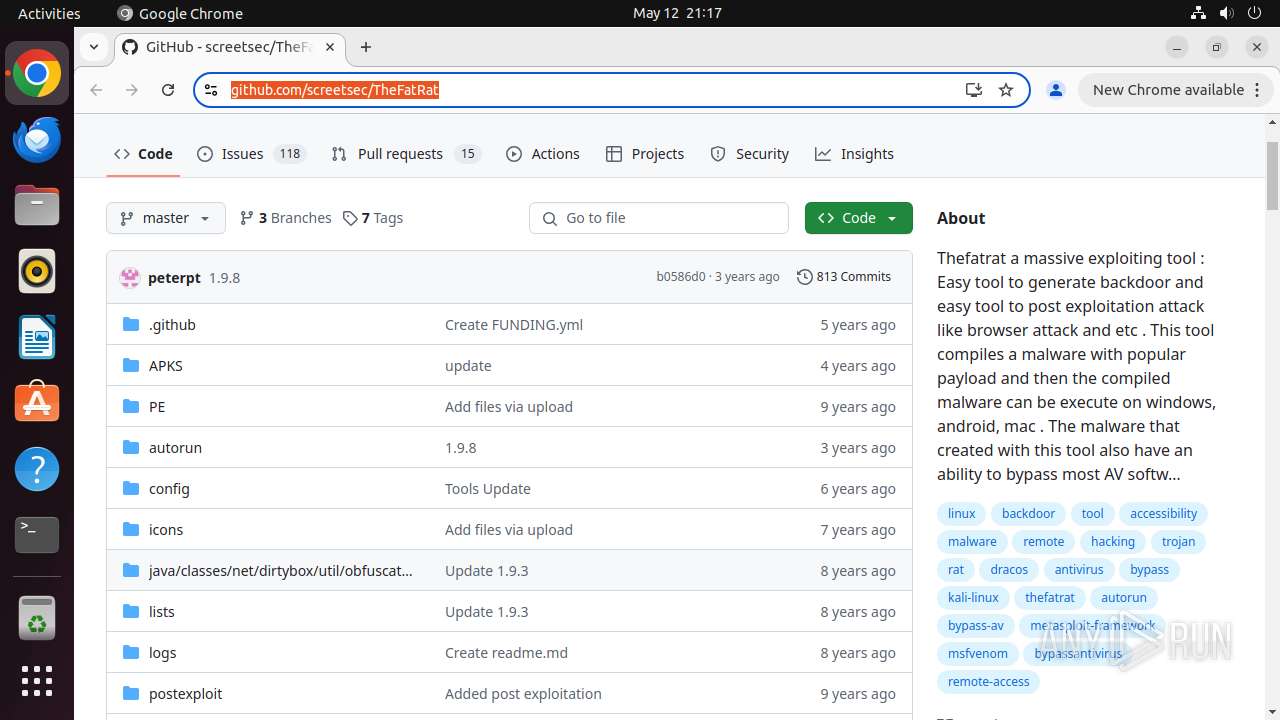Image resolution: width=1280 pixels, height=720 pixels.
Task: Launch Terminal from the dock
Action: point(37,534)
